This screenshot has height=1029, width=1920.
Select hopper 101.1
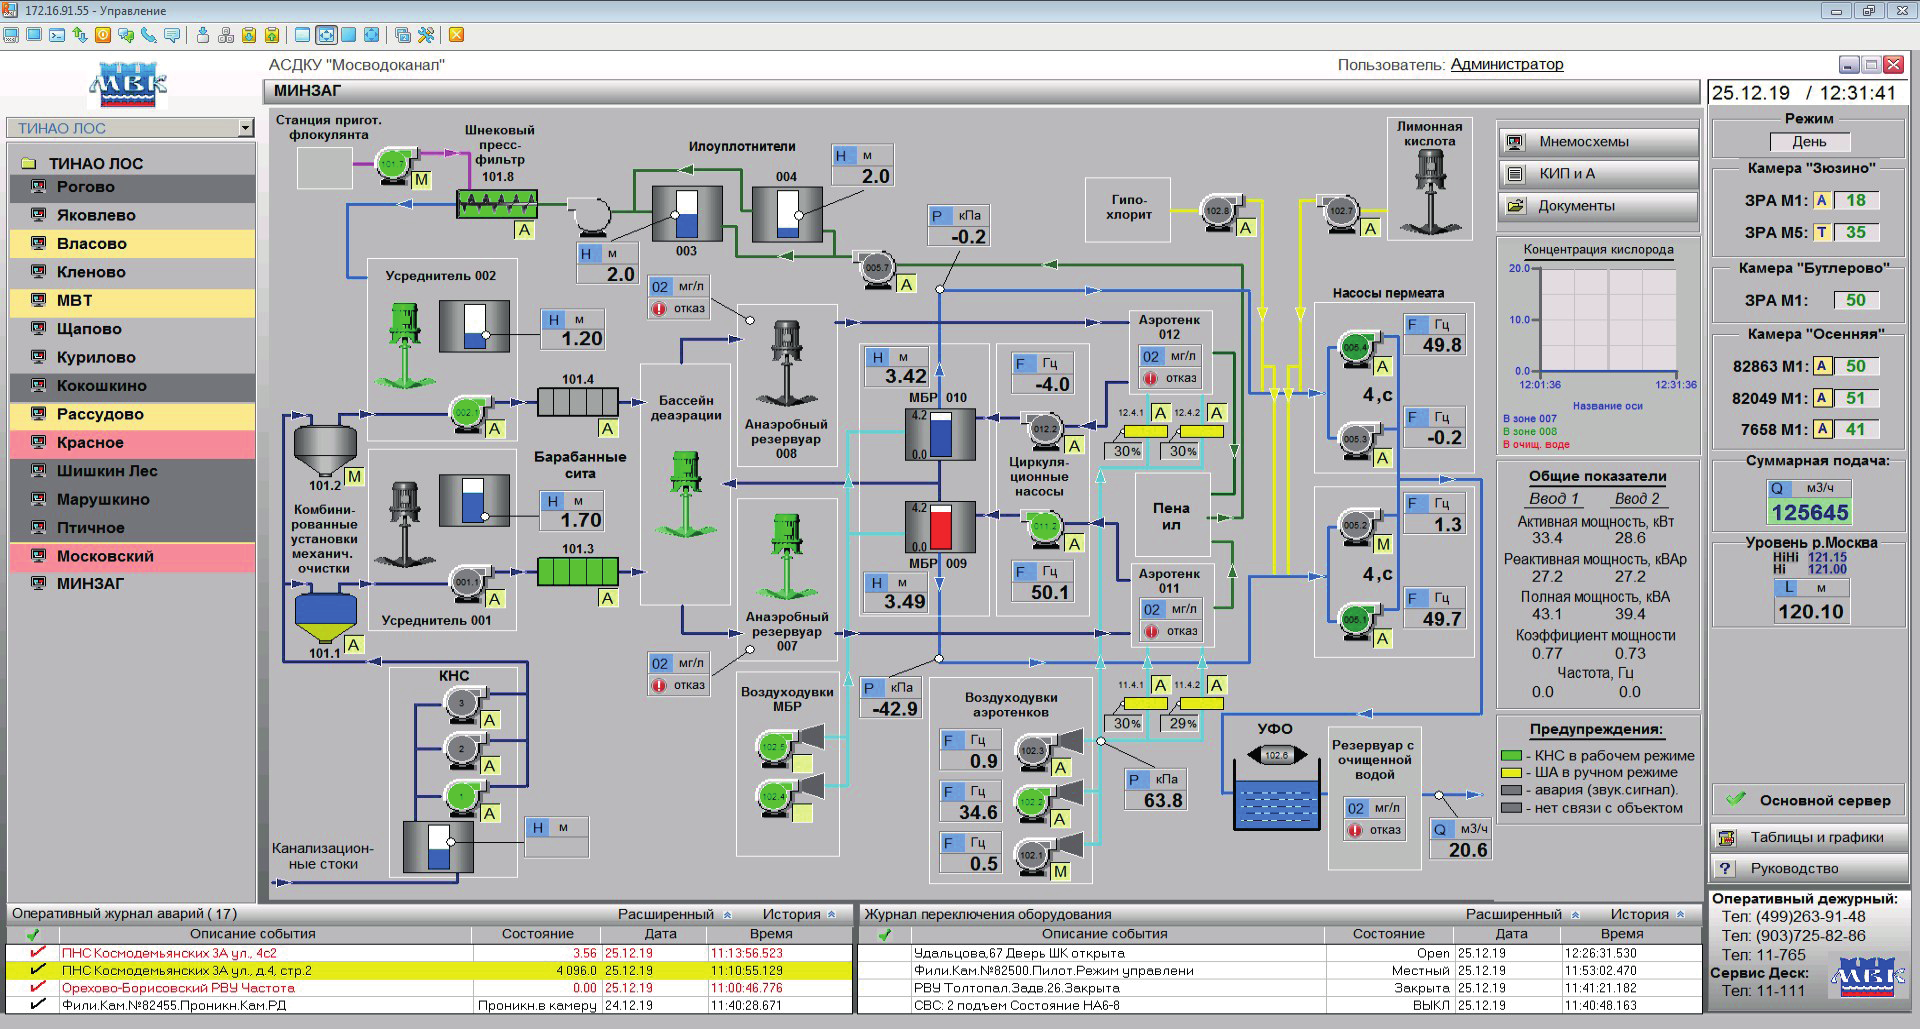point(325,616)
